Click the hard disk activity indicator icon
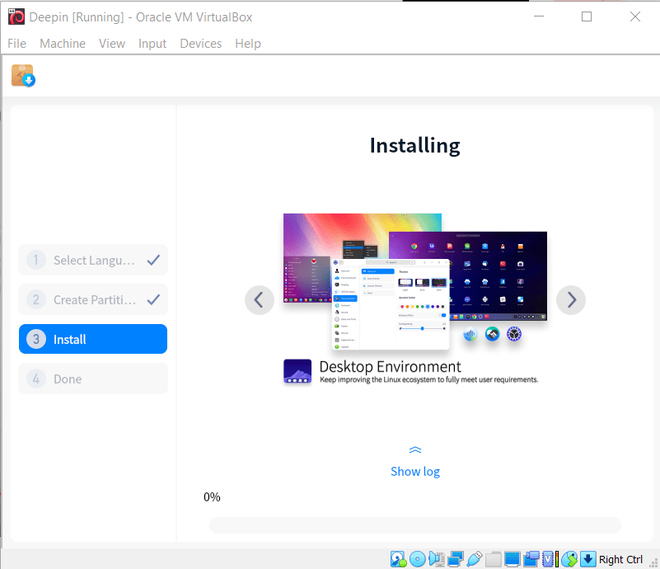 pyautogui.click(x=398, y=559)
